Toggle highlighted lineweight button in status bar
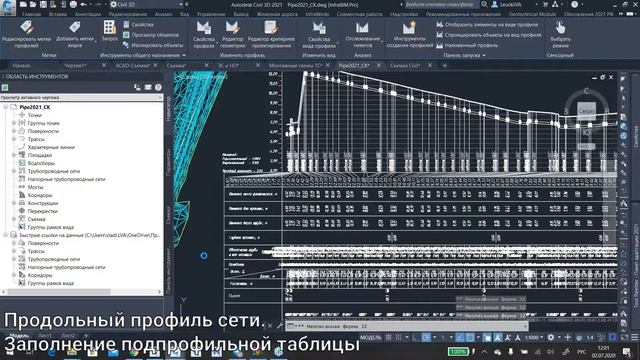The height and width of the screenshot is (360, 640). pos(487,337)
